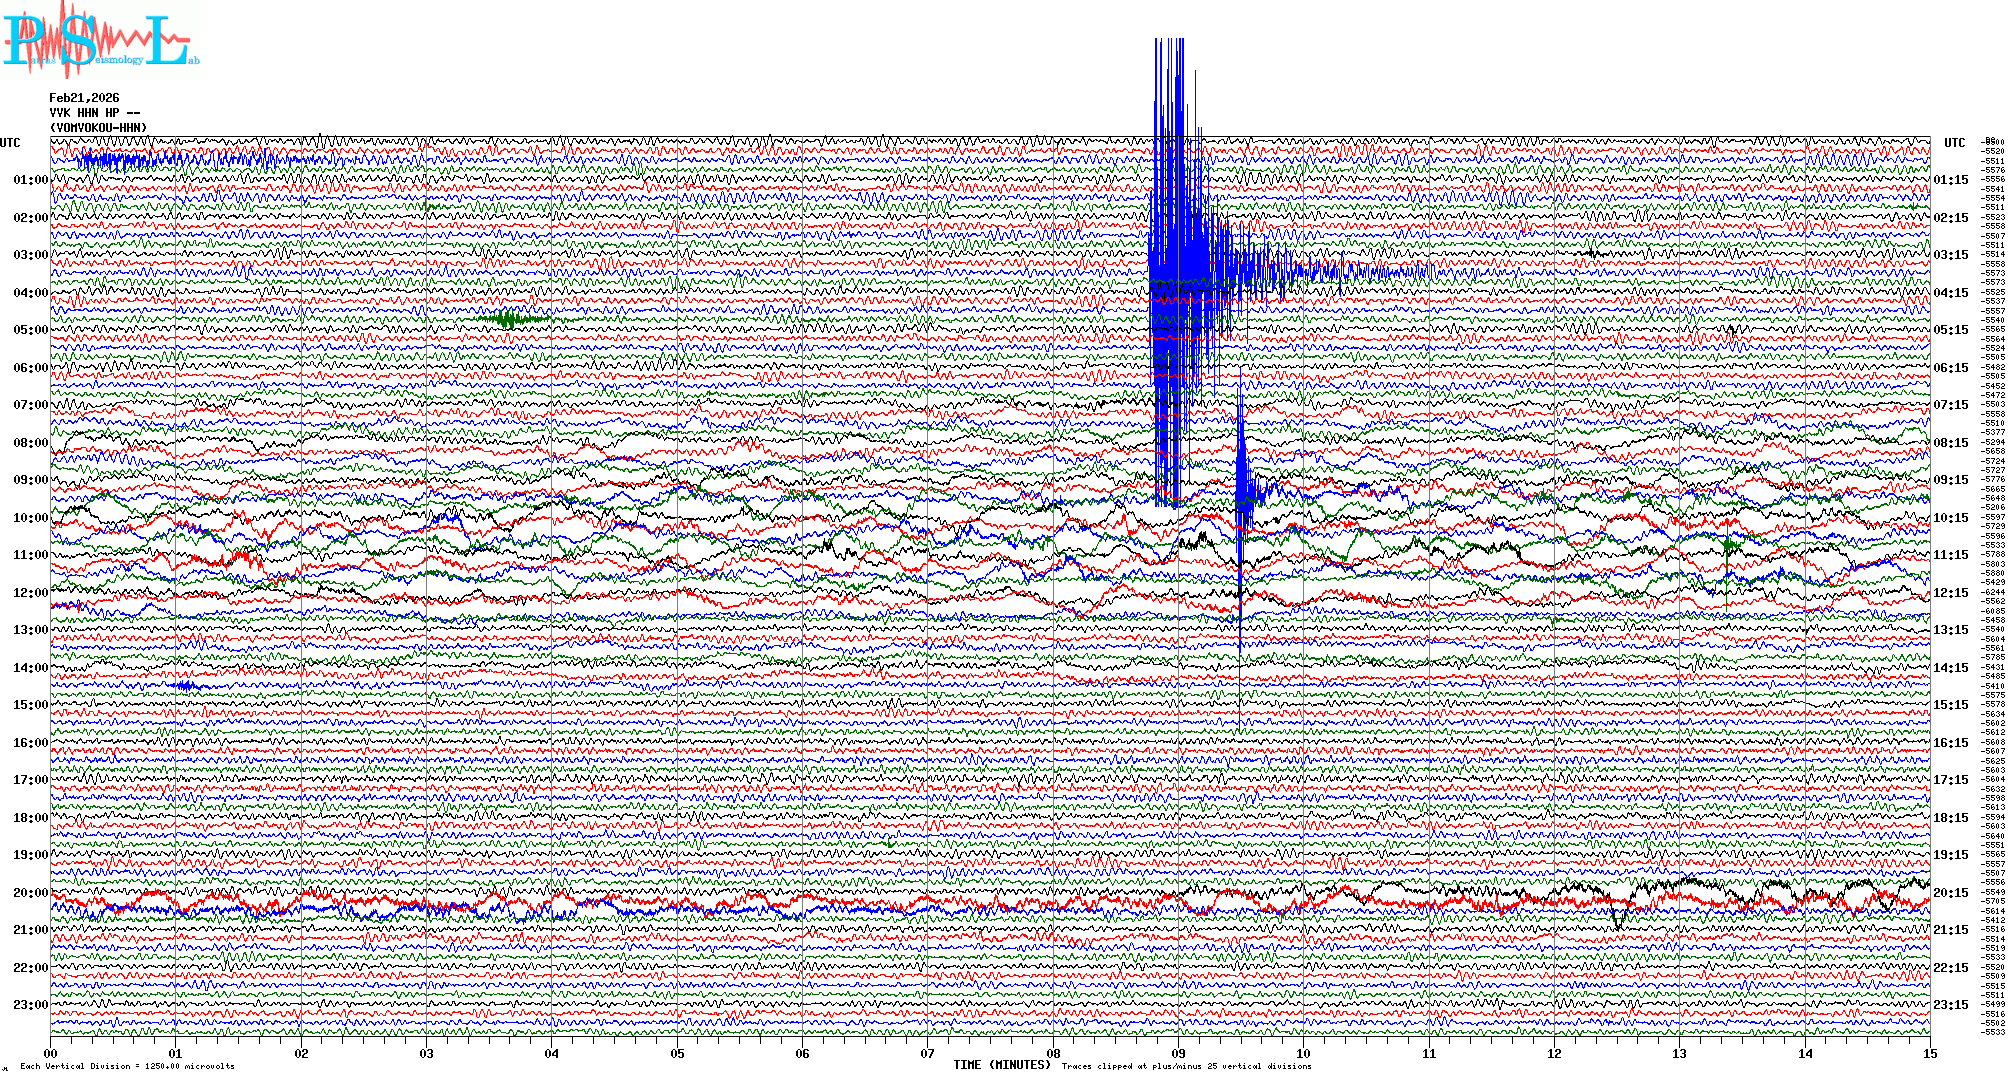Click the 10:15 time label on right

point(1950,518)
